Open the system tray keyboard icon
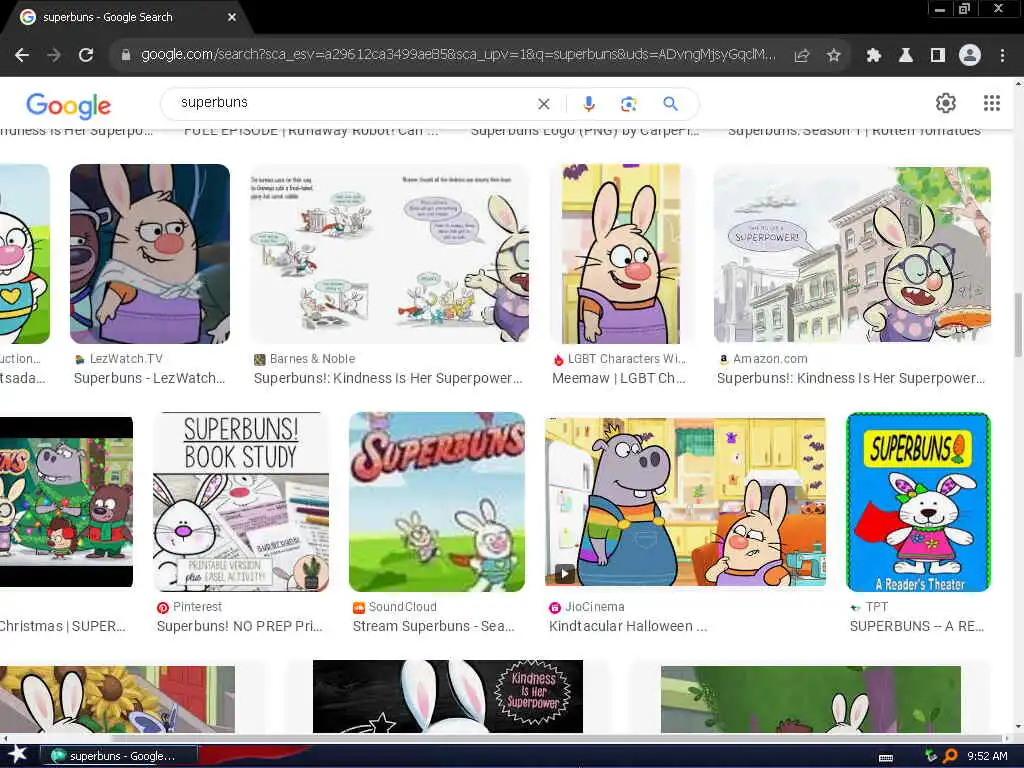Screen dimensions: 1024x768 886,758
